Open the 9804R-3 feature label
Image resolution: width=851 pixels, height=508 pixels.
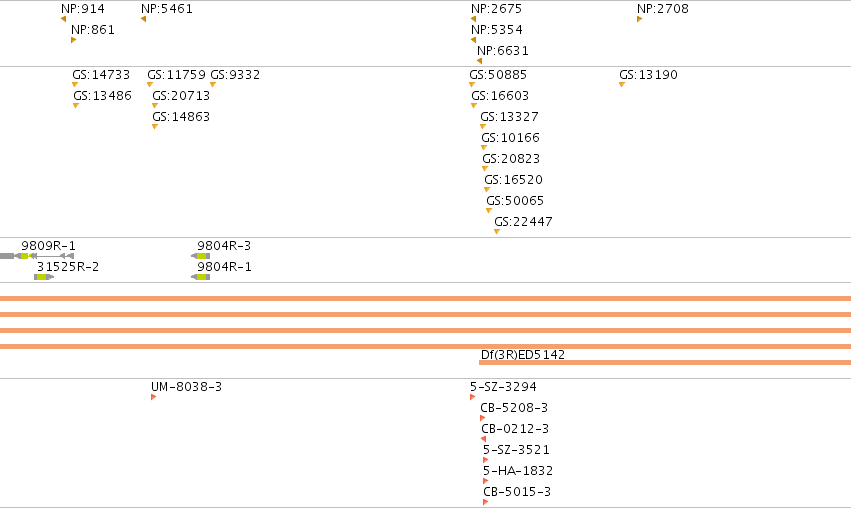coord(224,246)
